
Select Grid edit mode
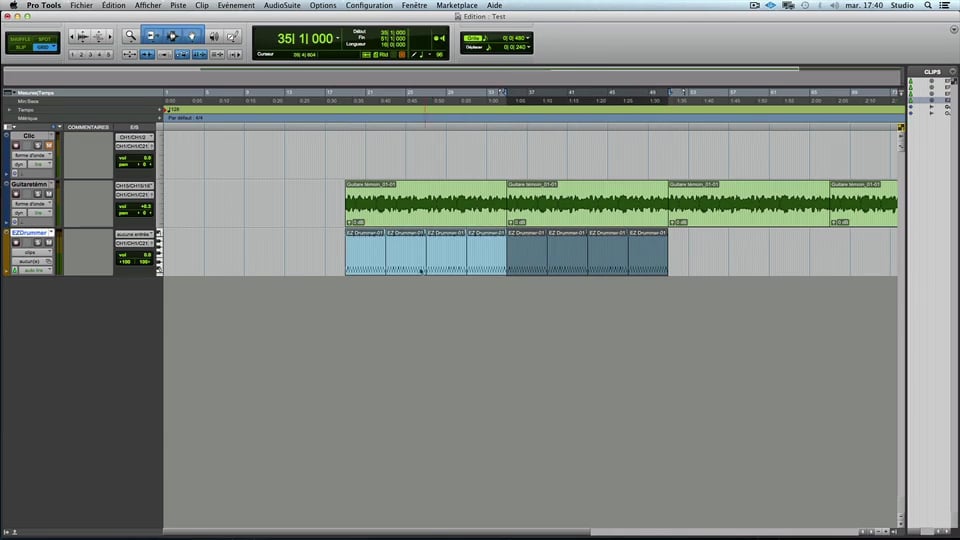pyautogui.click(x=42, y=47)
